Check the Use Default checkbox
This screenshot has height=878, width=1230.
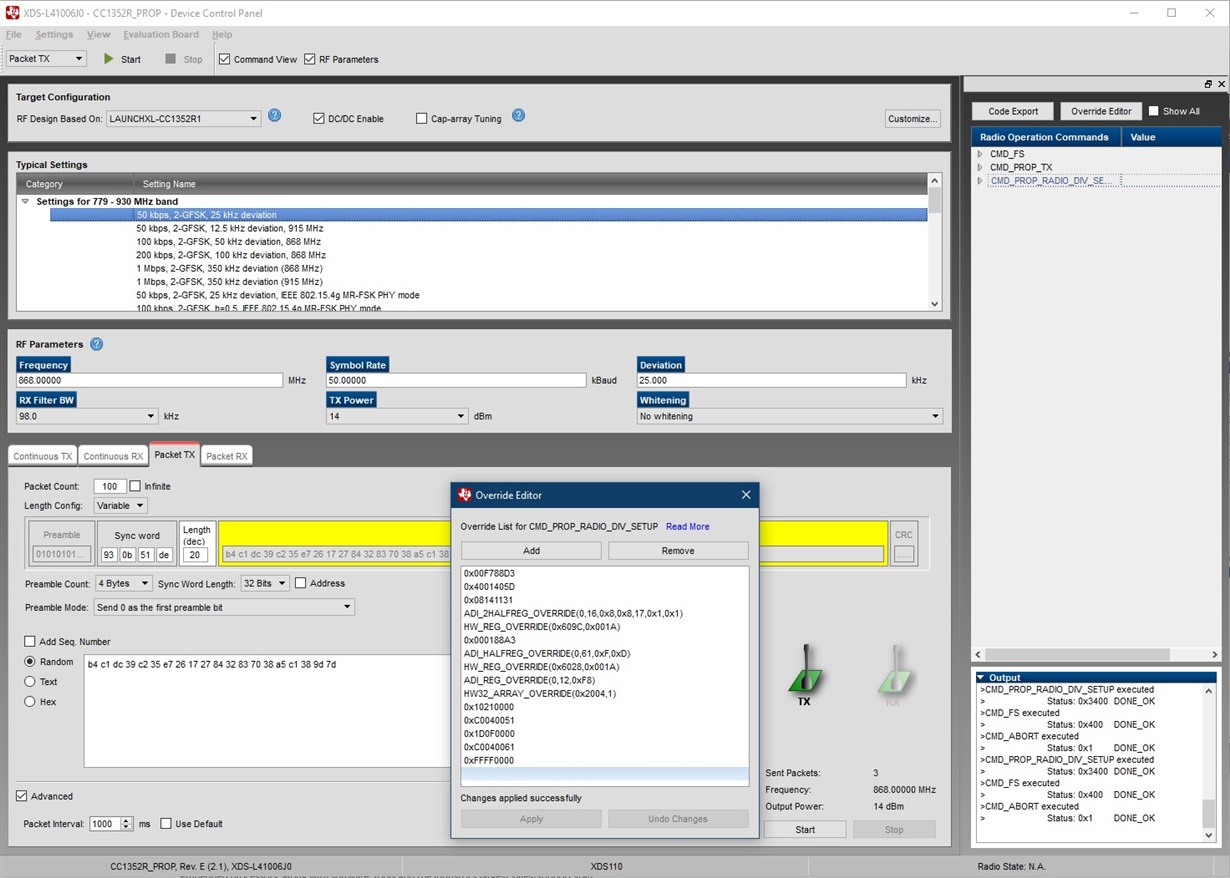(166, 824)
